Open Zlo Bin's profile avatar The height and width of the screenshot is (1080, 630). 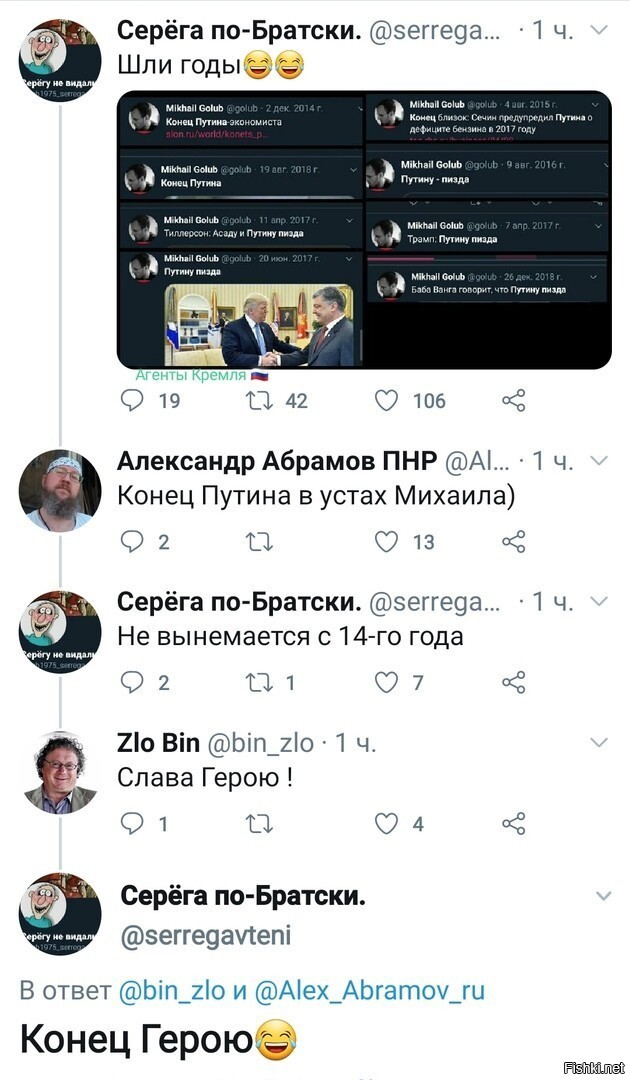coord(60,773)
